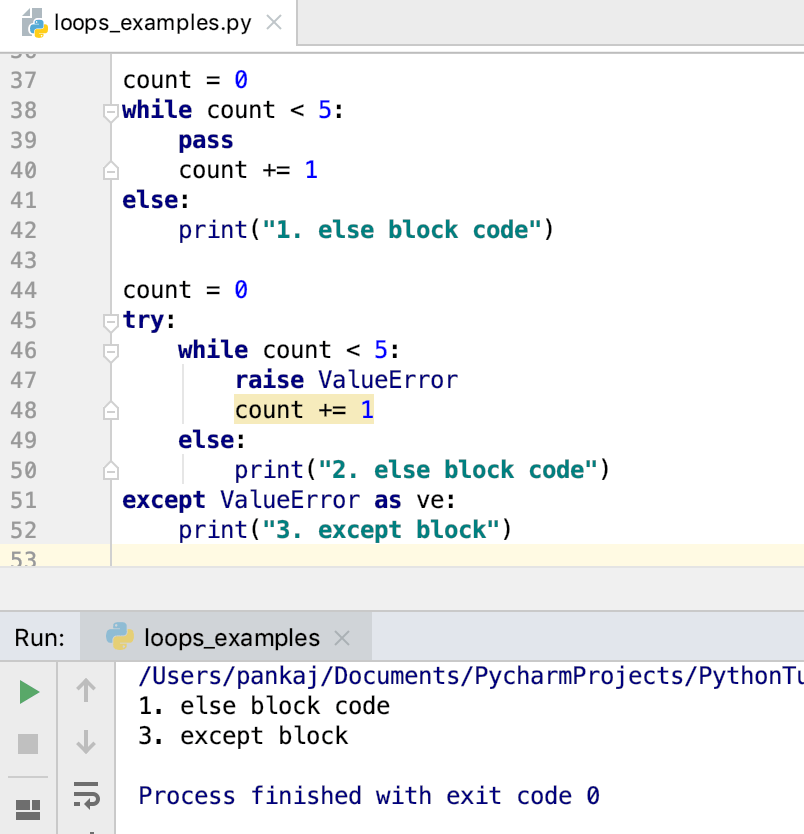
Task: Click the console line reading 3. except block
Action: (x=245, y=735)
